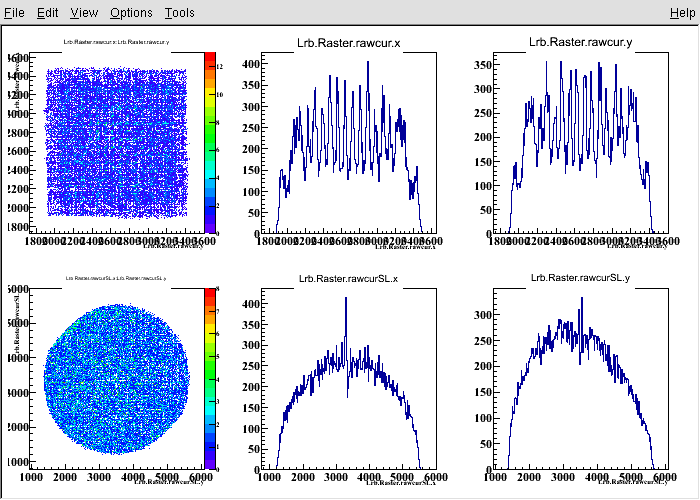Click the 5000 x-axis label of rawcurSL.y histogram

click(631, 477)
